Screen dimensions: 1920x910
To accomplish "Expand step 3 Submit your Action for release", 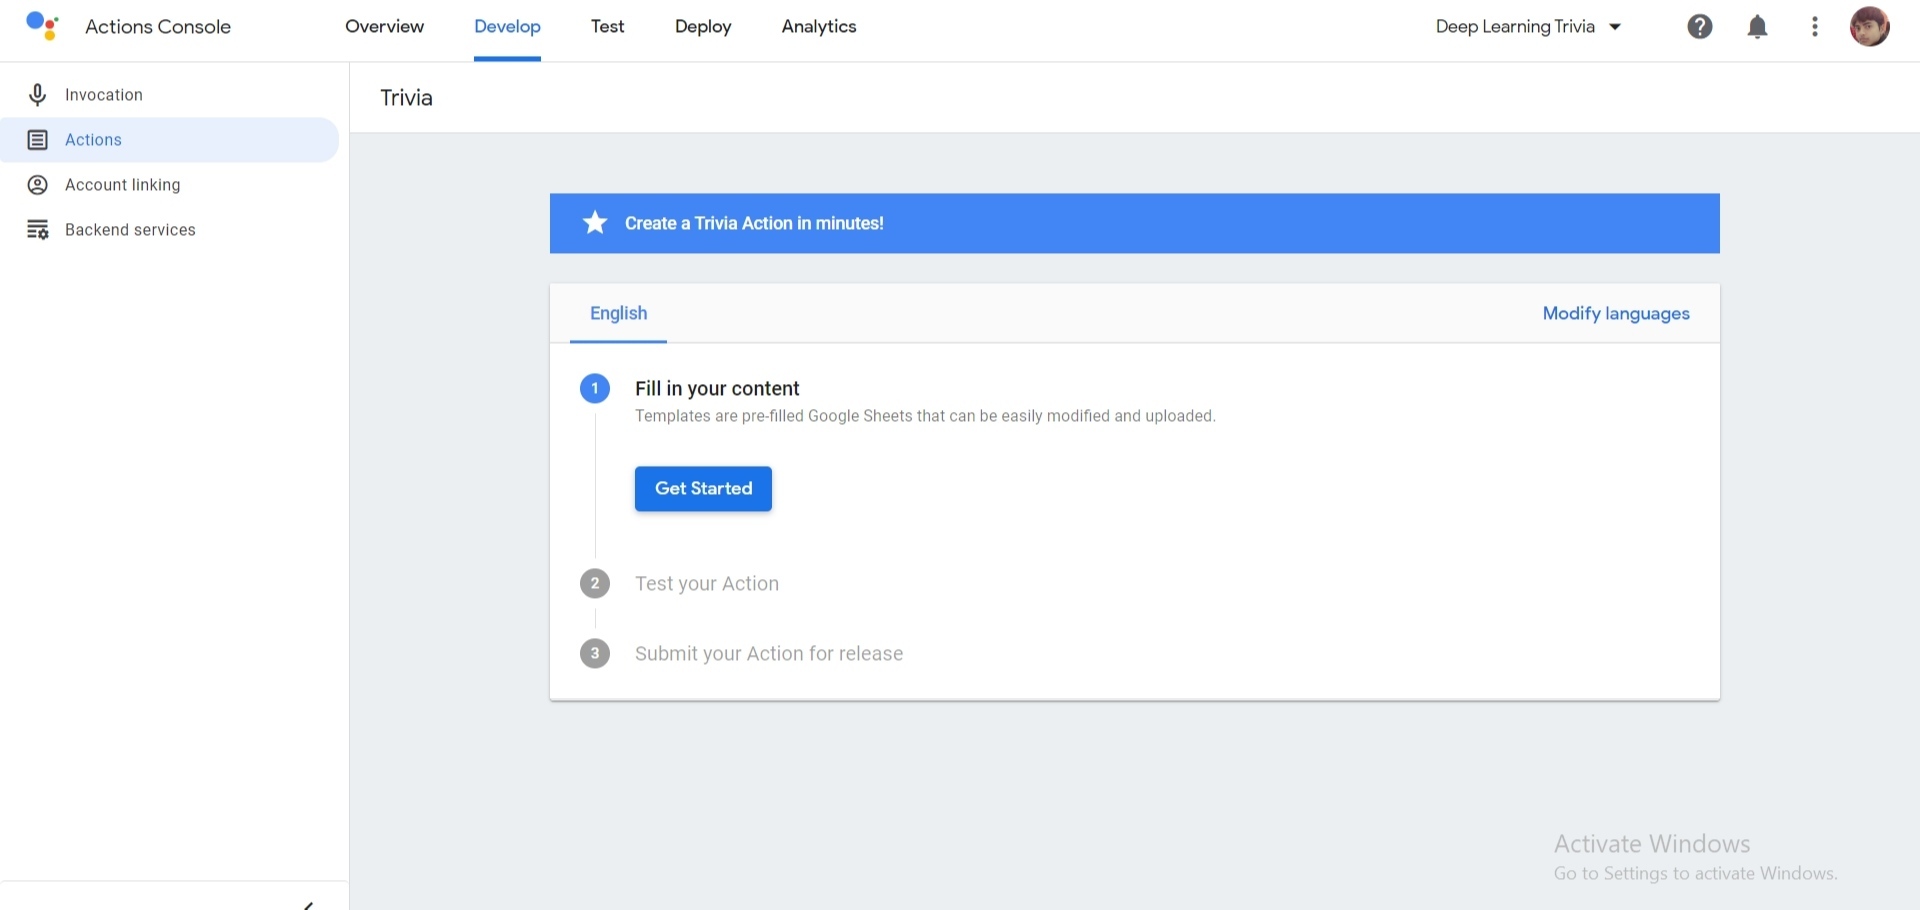I will pos(768,654).
